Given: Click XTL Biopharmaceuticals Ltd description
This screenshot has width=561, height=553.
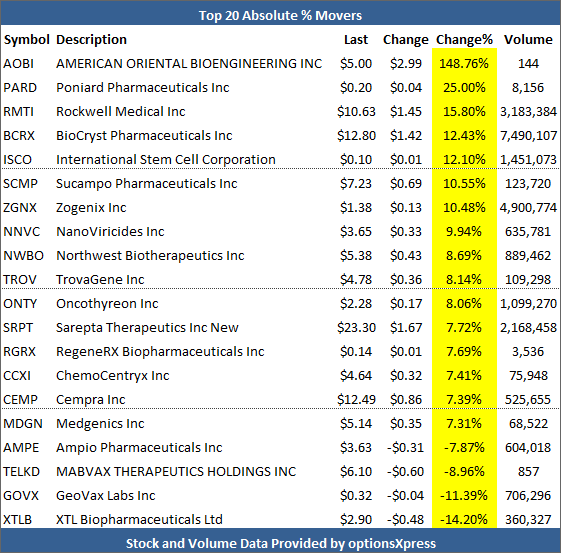Looking at the screenshot, I should 139,519.
